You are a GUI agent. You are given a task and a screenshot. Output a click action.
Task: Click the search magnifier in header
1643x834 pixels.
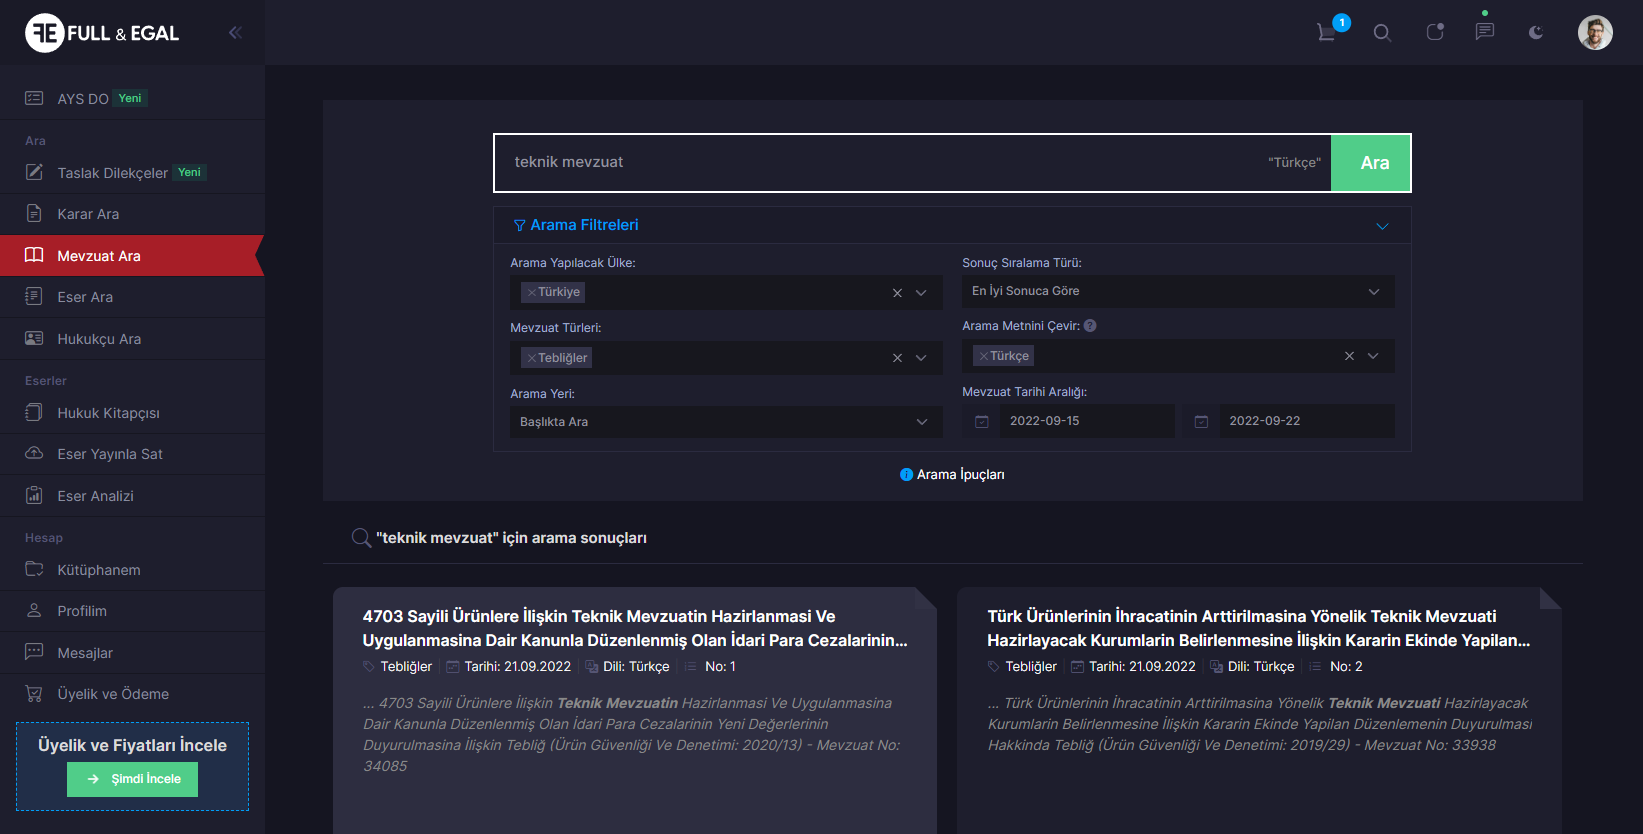tap(1382, 33)
